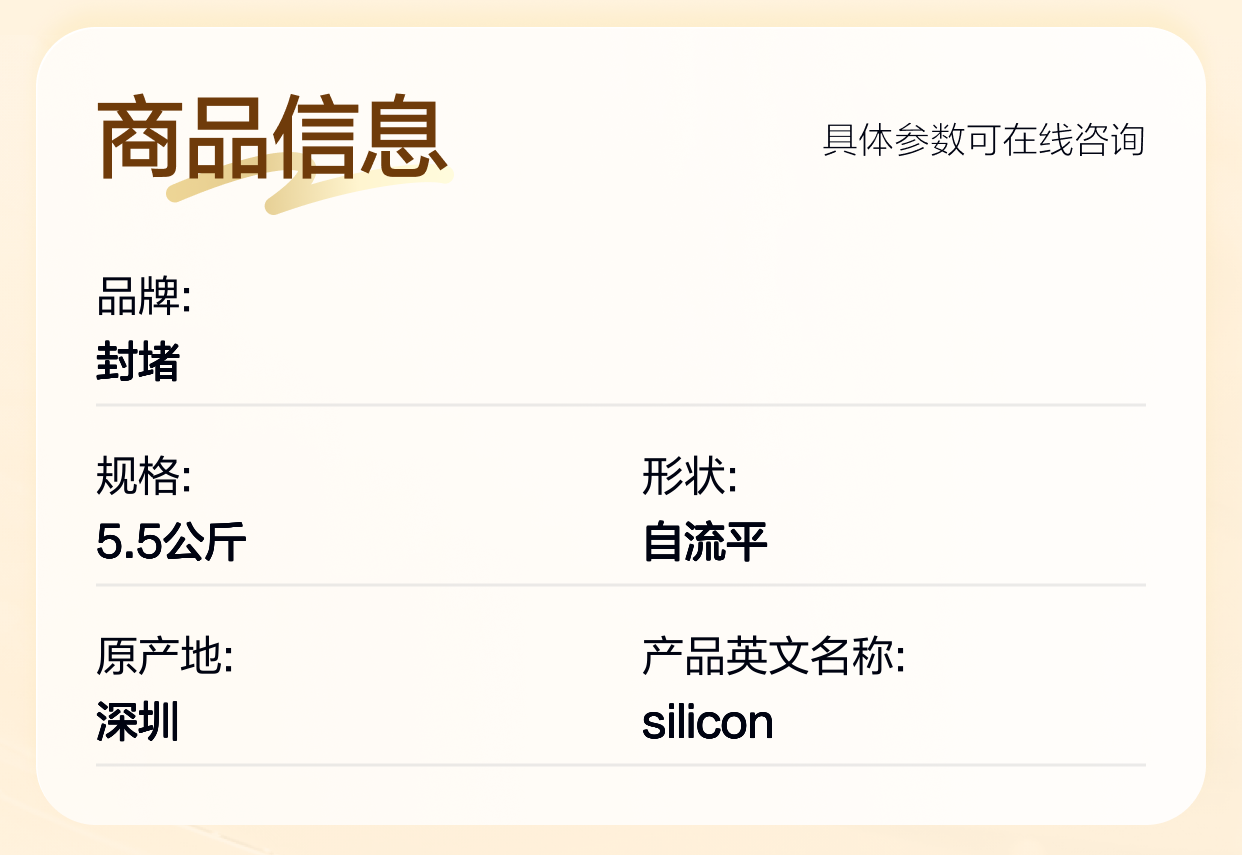This screenshot has height=855, width=1242.
Task: Select the brand value 封堵
Action: [138, 362]
